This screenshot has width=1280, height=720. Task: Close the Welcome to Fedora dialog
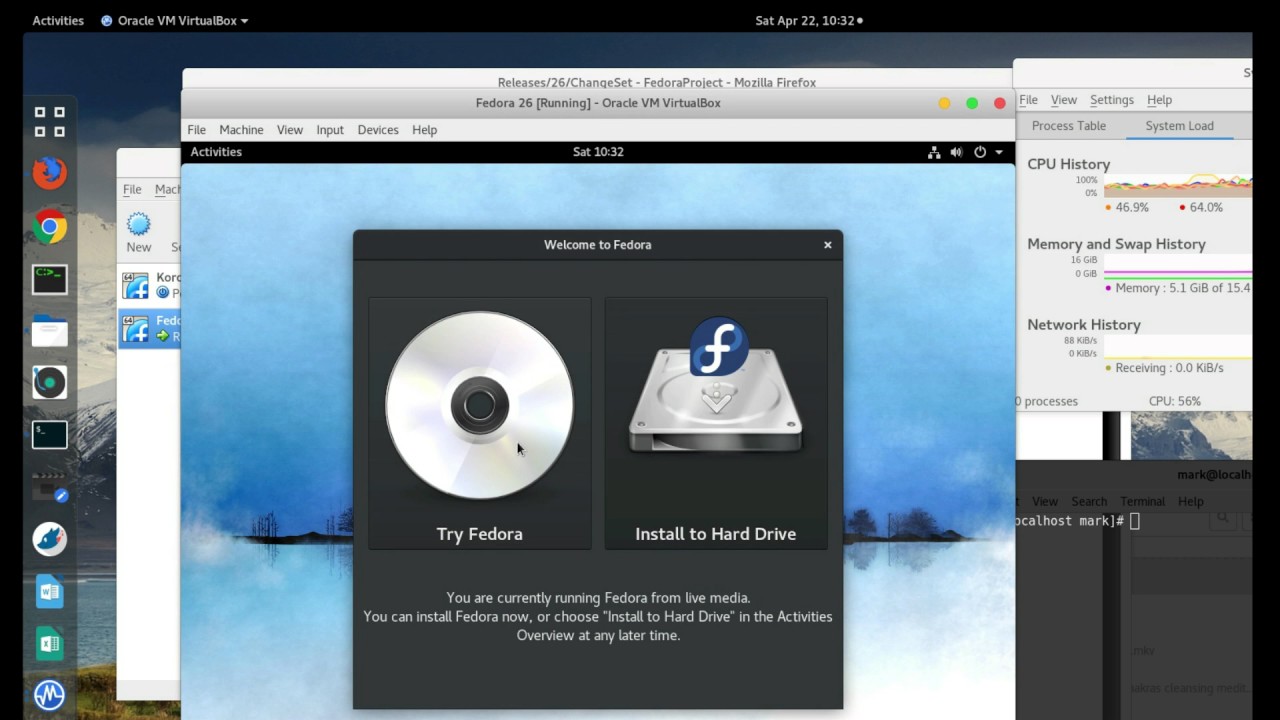[x=828, y=245]
